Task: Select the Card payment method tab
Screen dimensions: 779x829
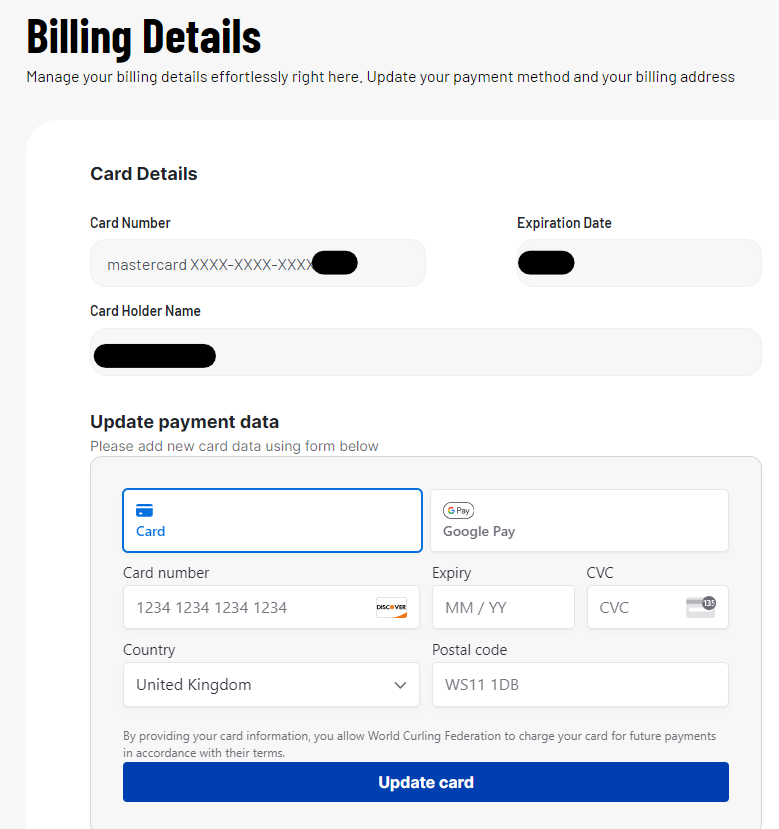Action: coord(272,520)
